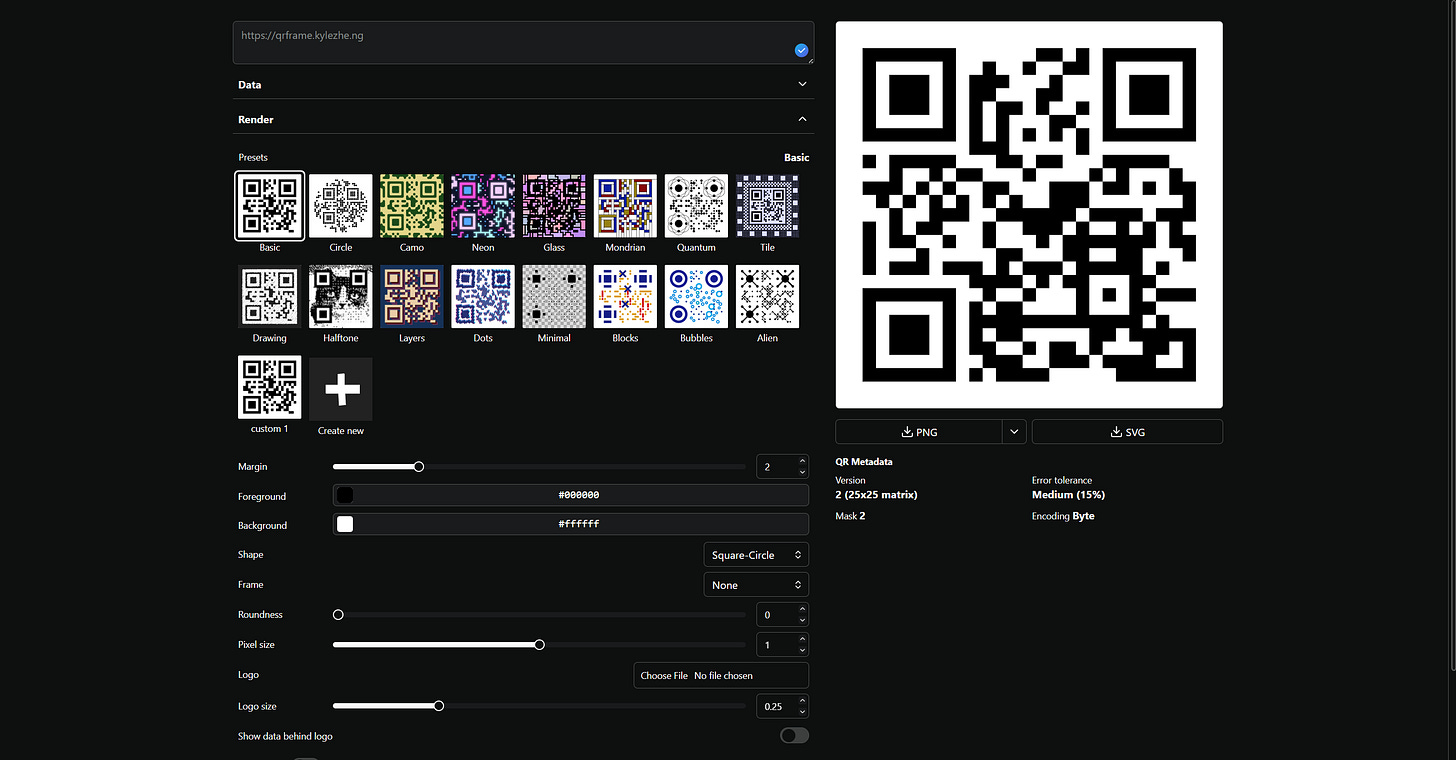Click the "QR Metadata" heading
Image resolution: width=1456 pixels, height=760 pixels.
click(x=864, y=462)
